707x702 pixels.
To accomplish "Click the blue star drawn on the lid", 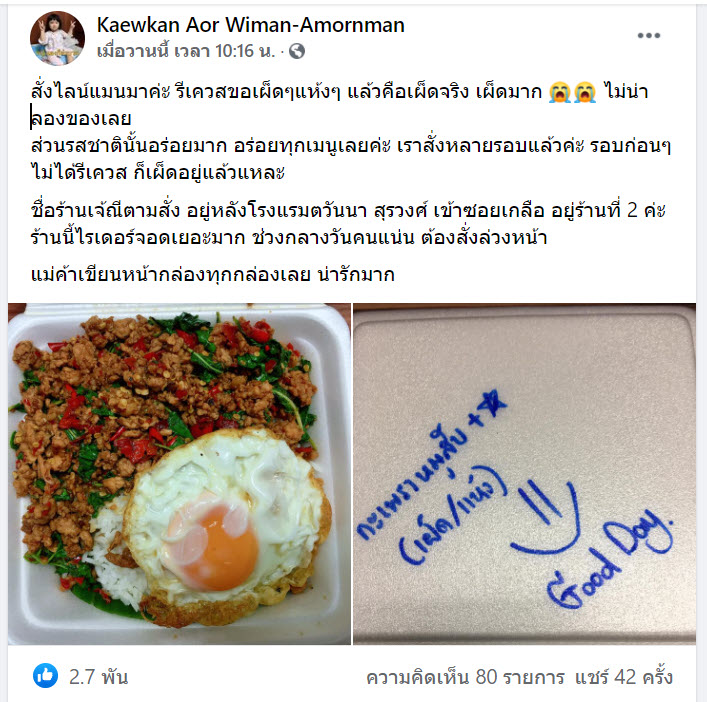I will coord(492,404).
